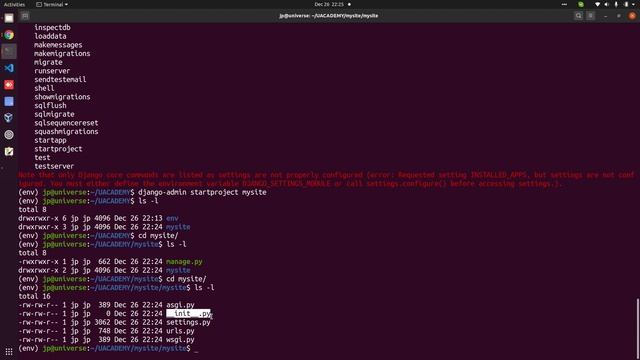Open Activities overview
The width and height of the screenshot is (640, 360).
click(14, 4)
